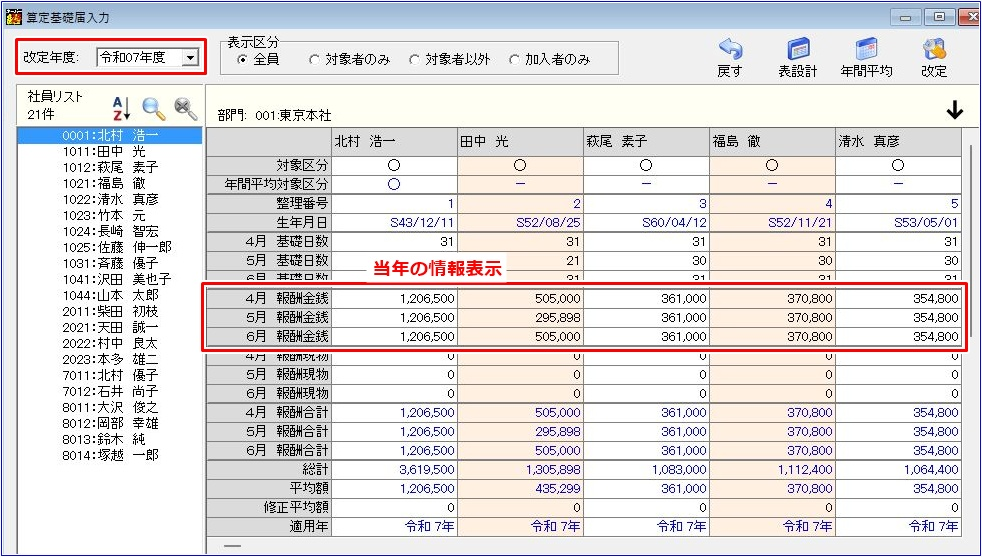Click the black down arrow next to department

pyautogui.click(x=954, y=111)
